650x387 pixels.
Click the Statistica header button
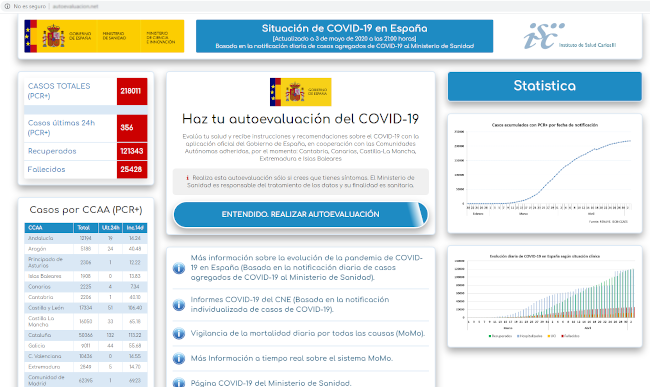click(x=545, y=86)
